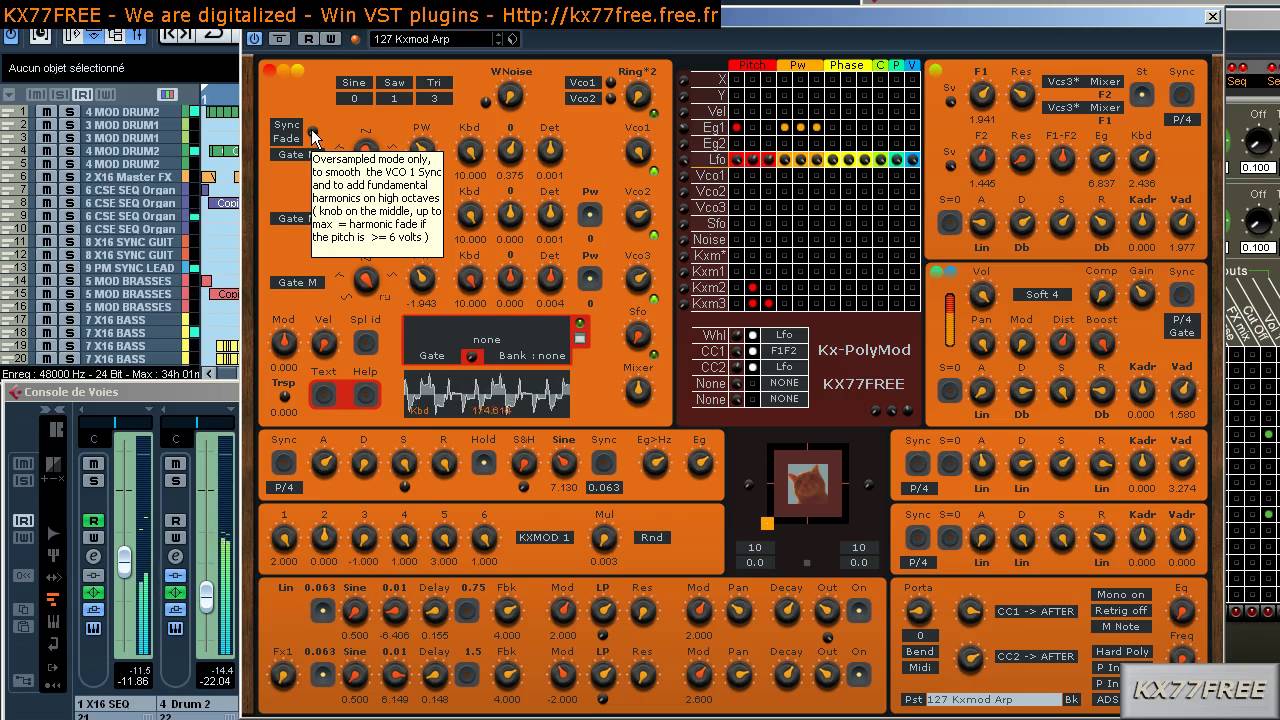Image resolution: width=1280 pixels, height=720 pixels.
Task: Open the Whl destination Lfo selector
Action: pos(784,335)
